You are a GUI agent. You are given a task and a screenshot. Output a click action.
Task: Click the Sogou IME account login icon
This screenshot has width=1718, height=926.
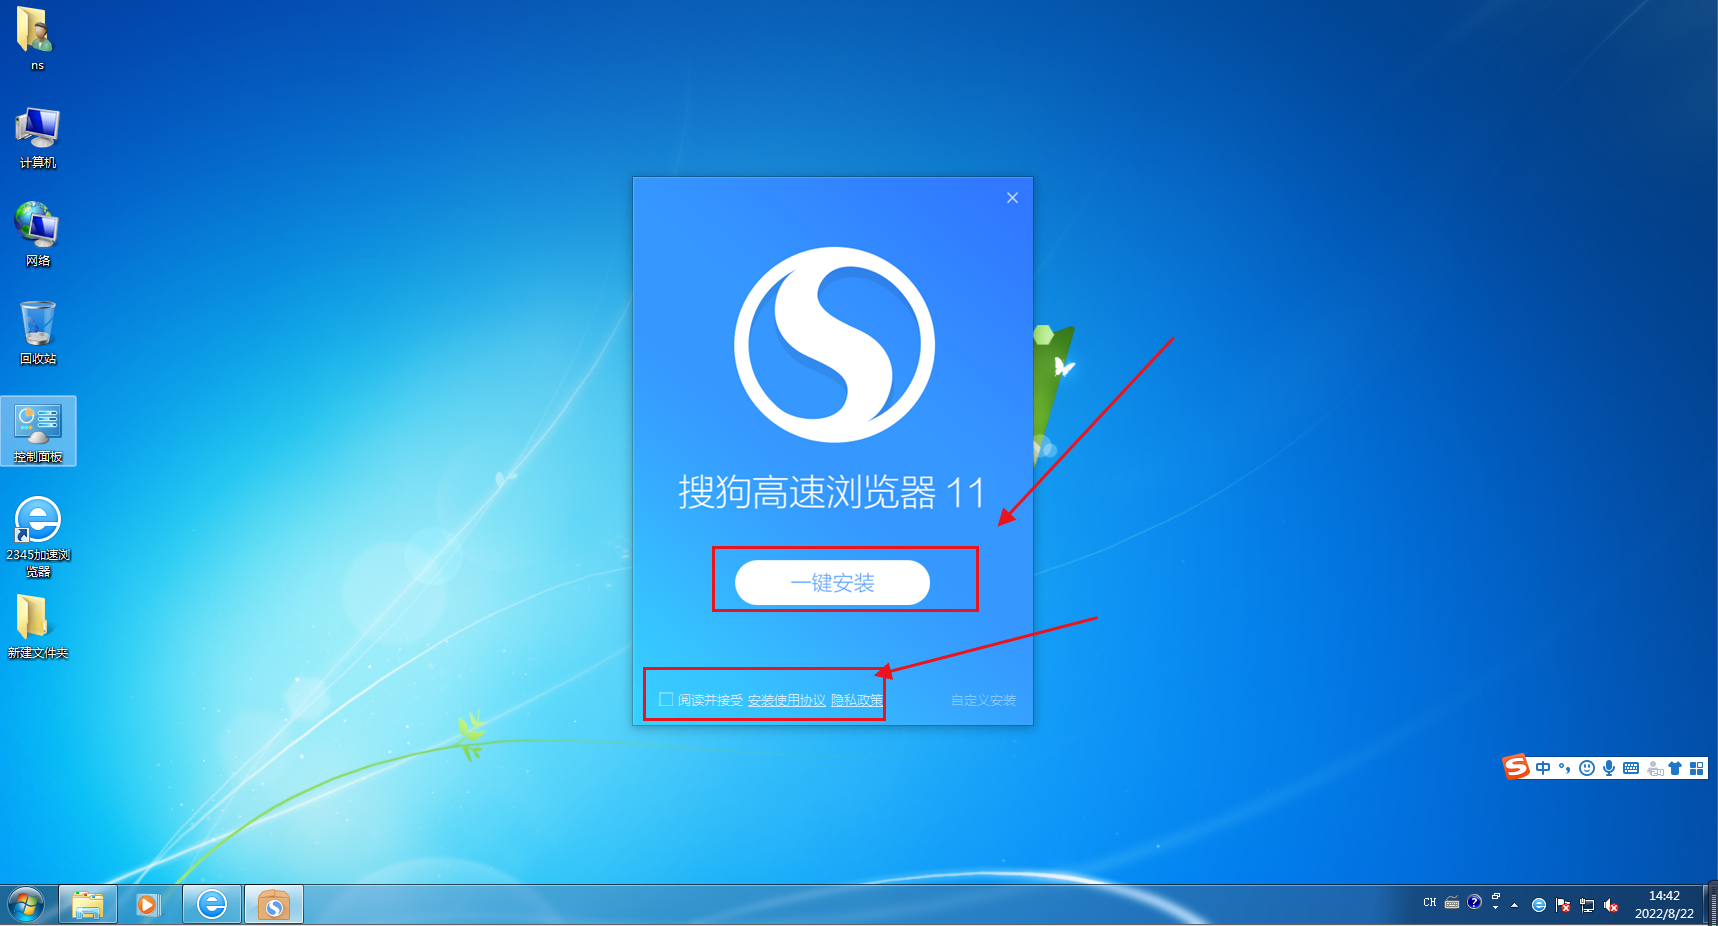pyautogui.click(x=1655, y=768)
